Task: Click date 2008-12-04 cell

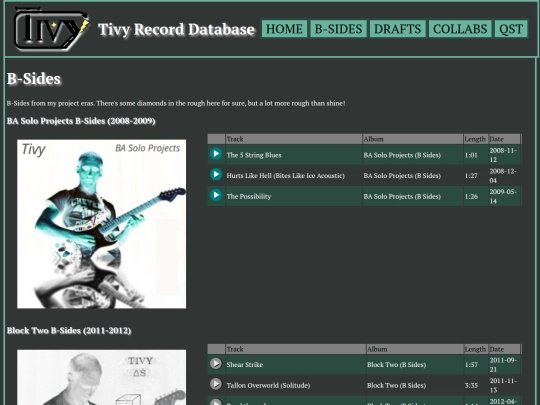Action: (x=503, y=176)
